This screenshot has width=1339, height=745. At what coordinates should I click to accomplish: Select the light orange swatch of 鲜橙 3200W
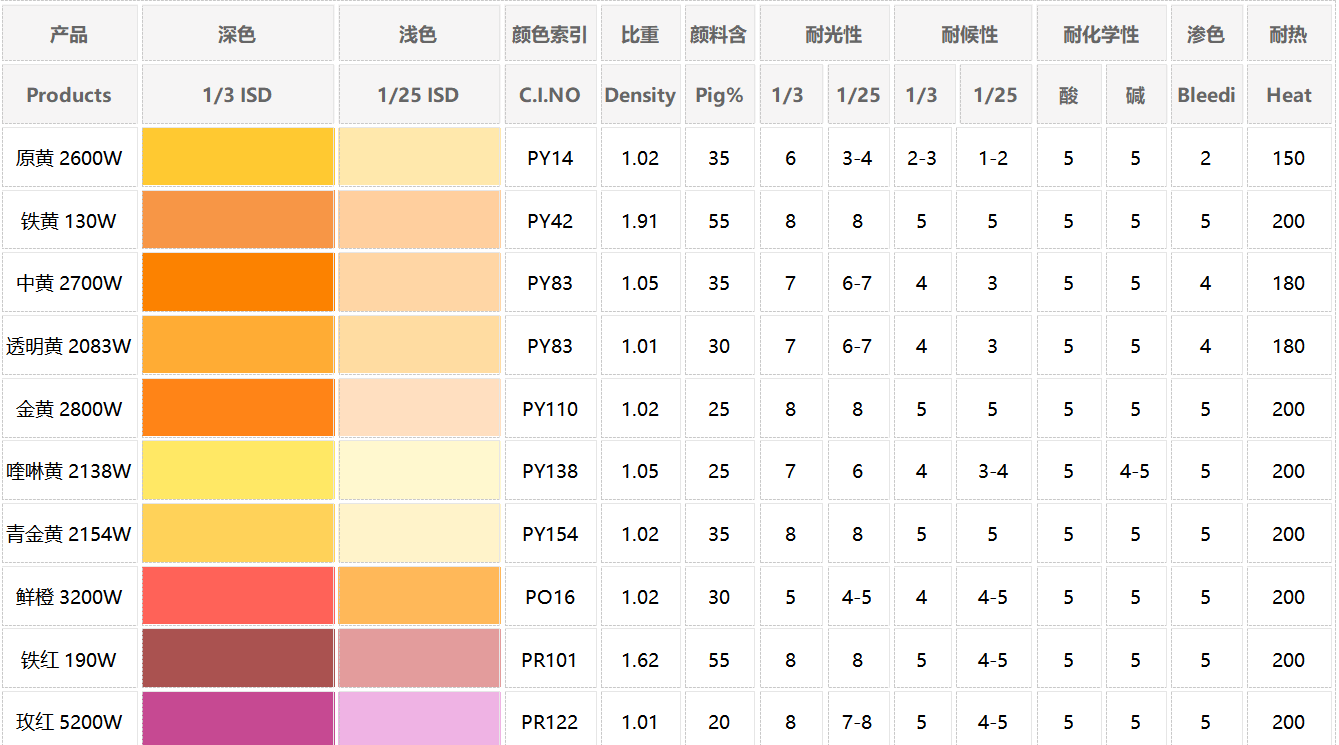[x=419, y=596]
